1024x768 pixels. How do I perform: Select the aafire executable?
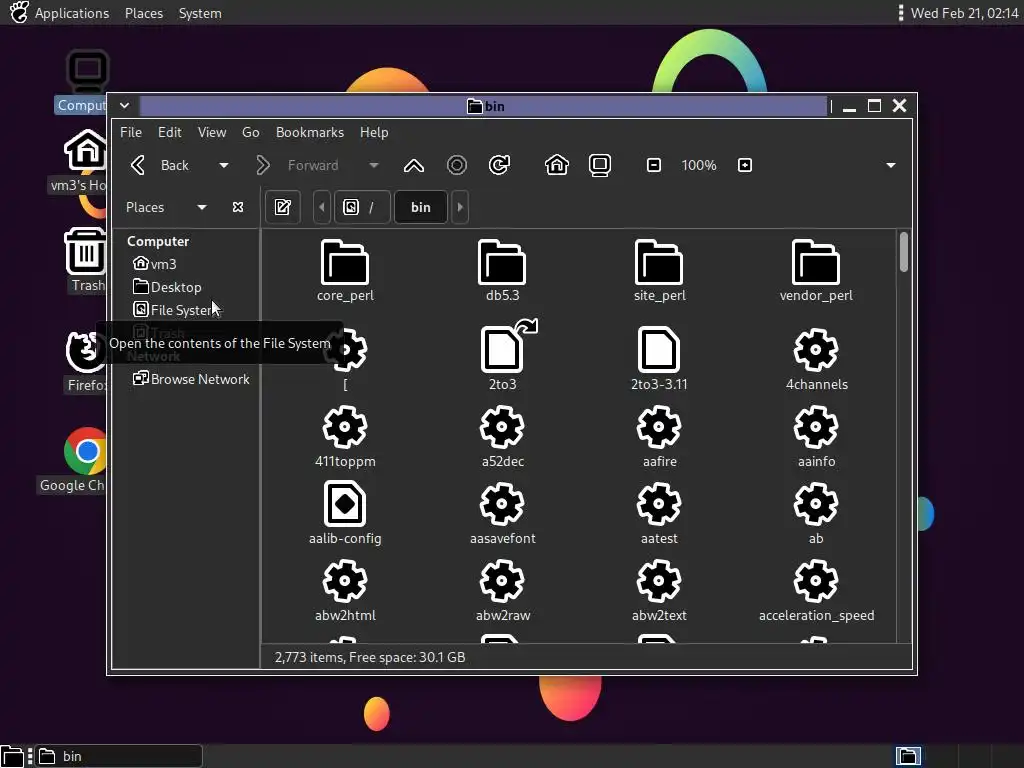(x=659, y=436)
